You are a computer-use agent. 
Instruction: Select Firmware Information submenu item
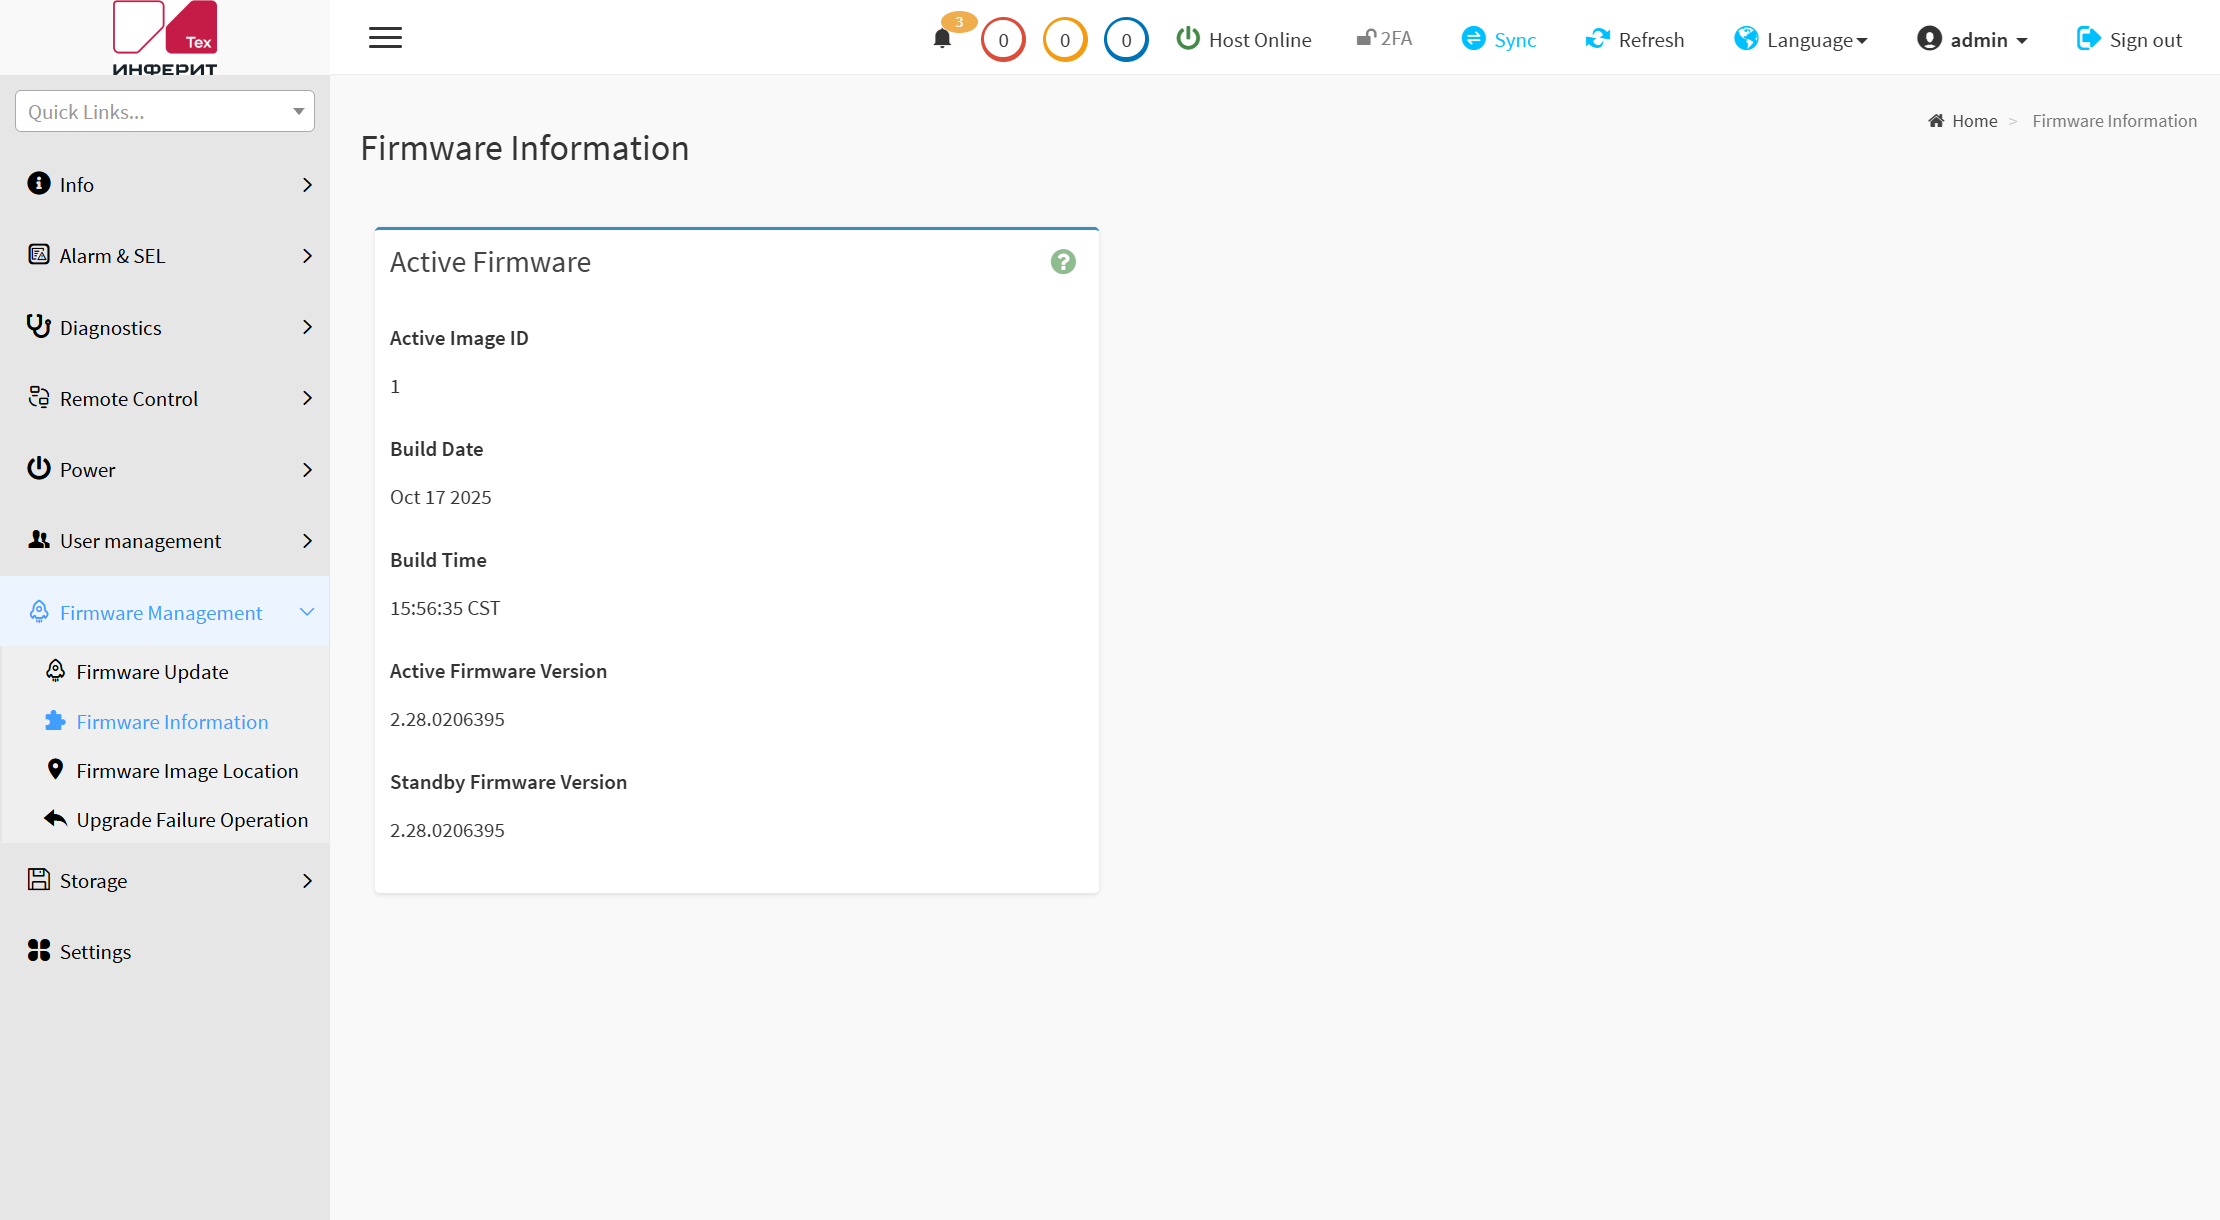pyautogui.click(x=166, y=722)
